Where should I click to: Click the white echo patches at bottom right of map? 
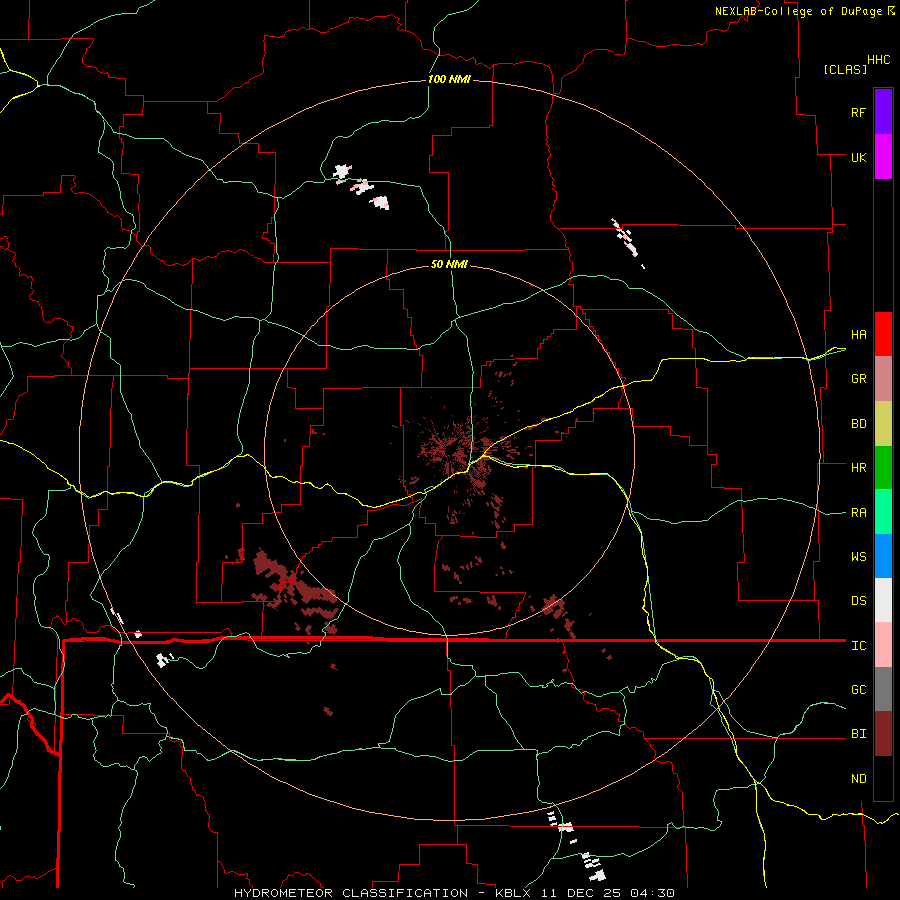click(577, 844)
